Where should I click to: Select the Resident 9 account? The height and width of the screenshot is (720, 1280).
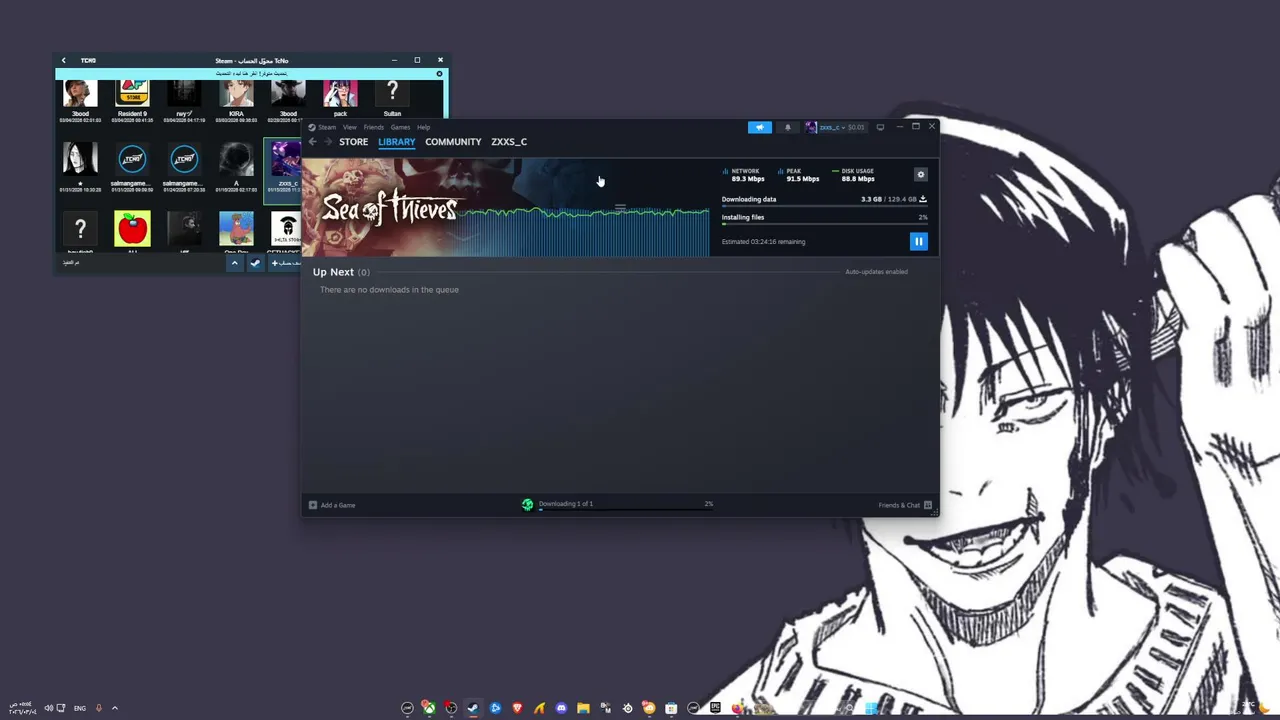132,101
